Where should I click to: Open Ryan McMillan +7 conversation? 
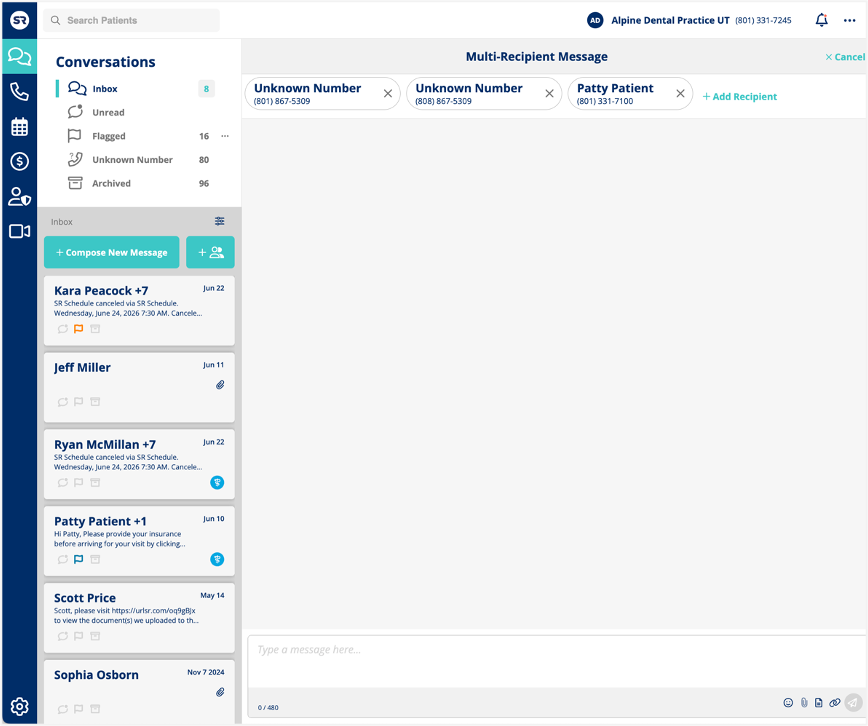point(139,464)
